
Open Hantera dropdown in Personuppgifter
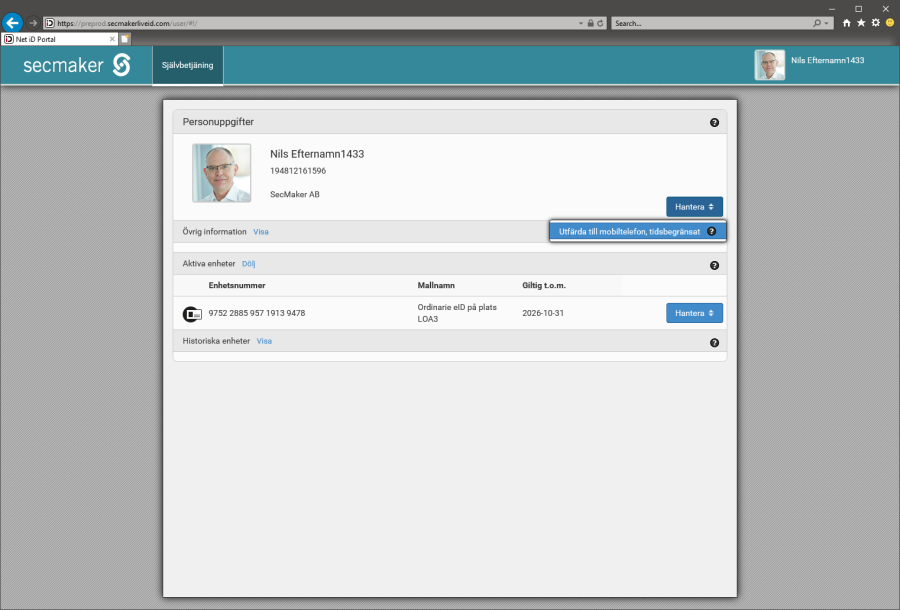point(694,207)
